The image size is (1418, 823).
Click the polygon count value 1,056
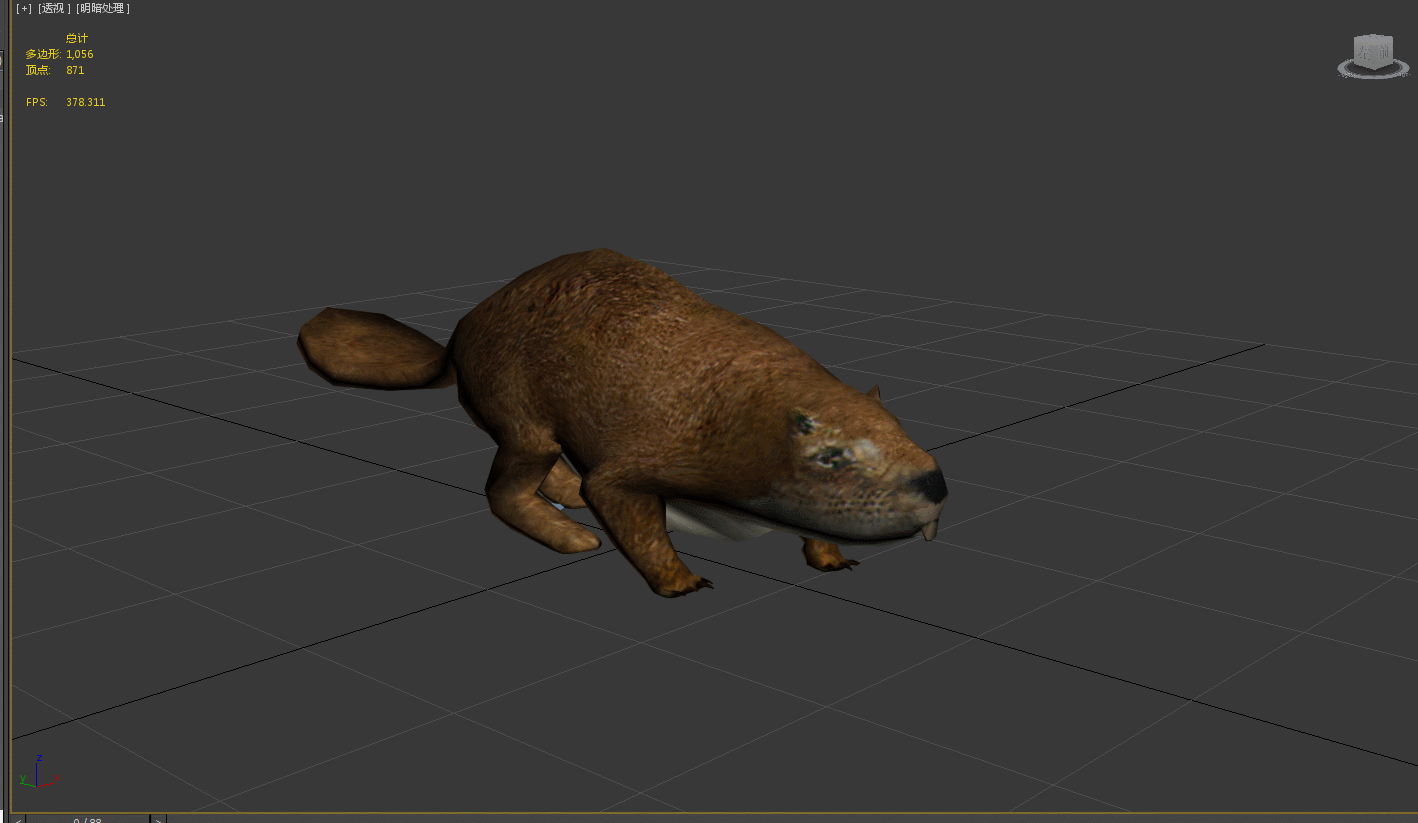[x=80, y=54]
